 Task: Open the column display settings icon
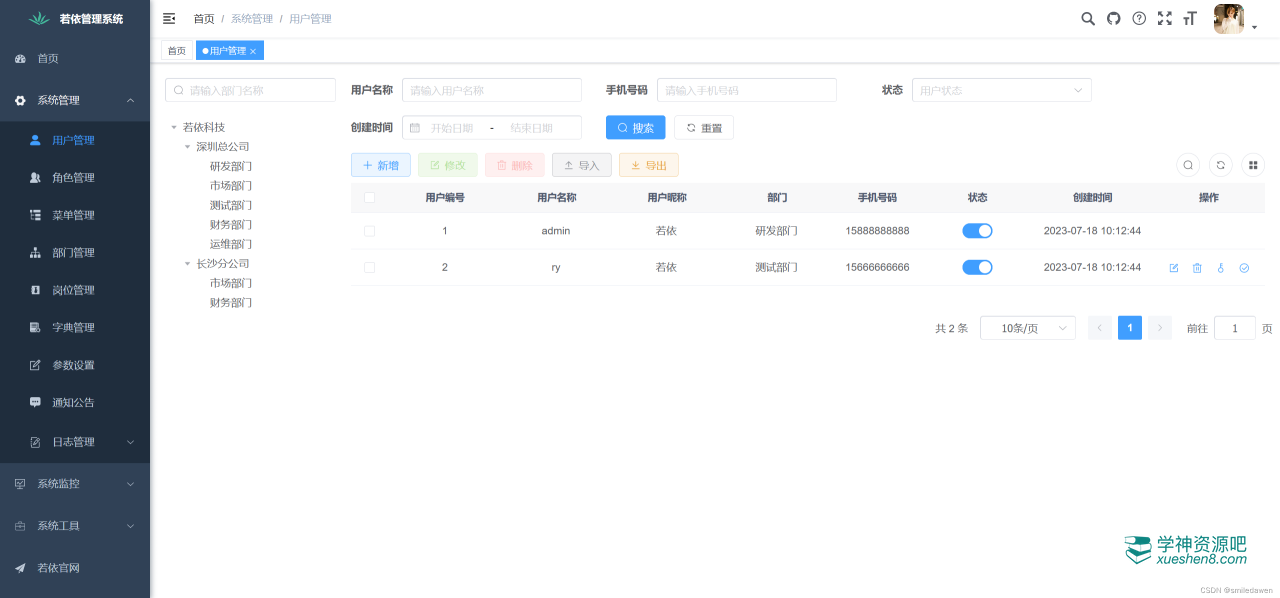pyautogui.click(x=1253, y=165)
